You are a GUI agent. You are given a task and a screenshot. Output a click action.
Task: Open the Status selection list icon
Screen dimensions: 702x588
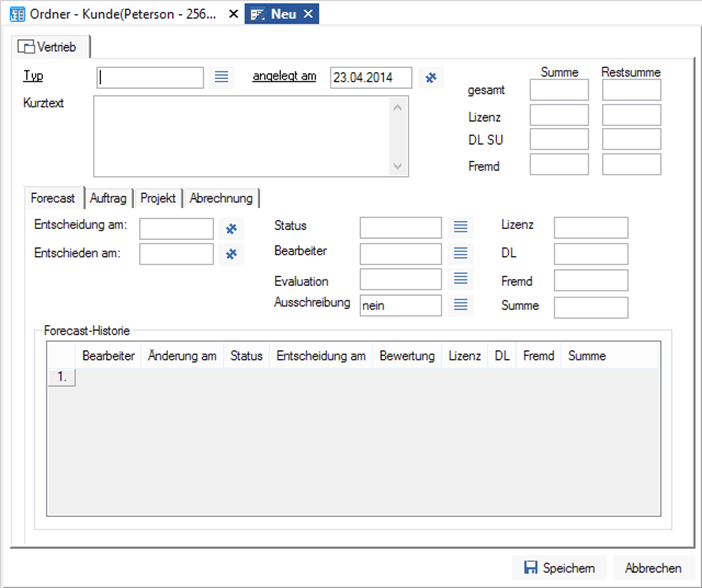(461, 228)
